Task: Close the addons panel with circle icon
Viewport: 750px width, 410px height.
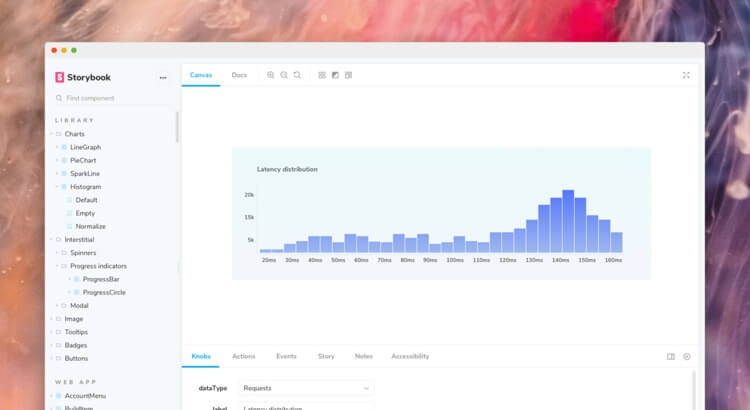Action: pos(687,356)
